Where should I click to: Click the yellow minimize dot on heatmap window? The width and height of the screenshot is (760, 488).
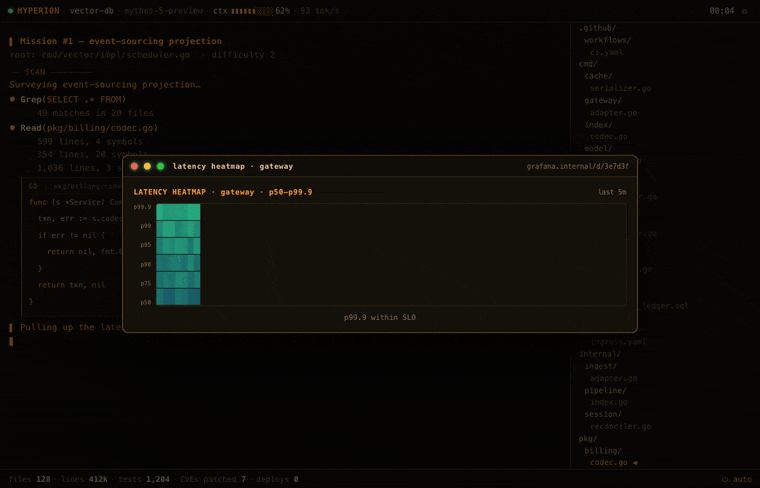pos(147,166)
